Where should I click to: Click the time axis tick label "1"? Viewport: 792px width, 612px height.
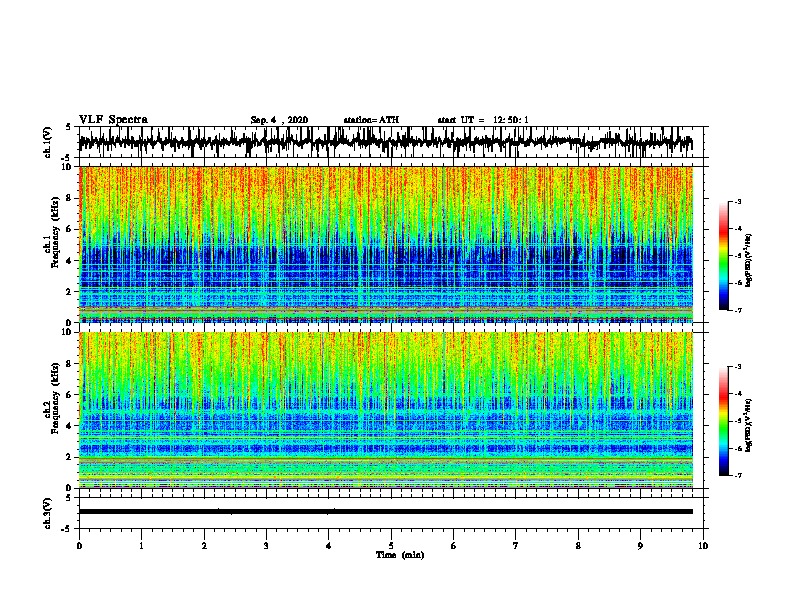click(x=141, y=546)
